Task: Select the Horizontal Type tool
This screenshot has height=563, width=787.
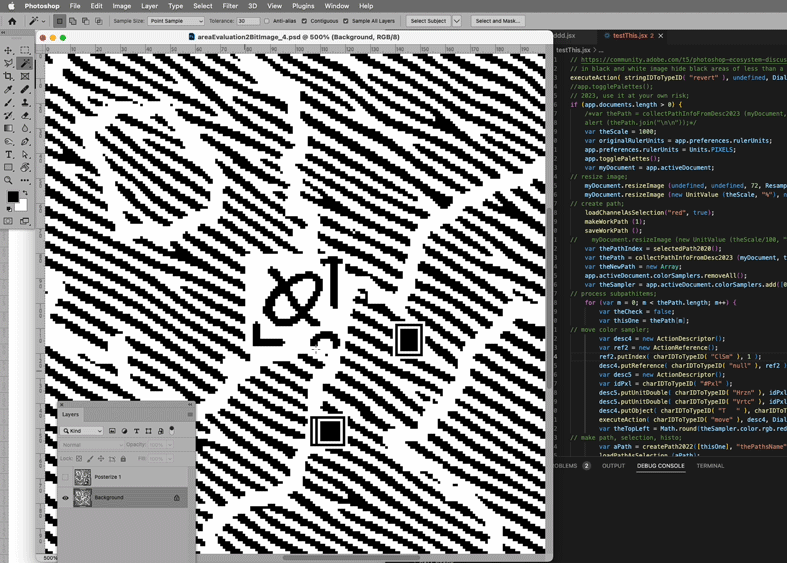Action: coord(9,155)
